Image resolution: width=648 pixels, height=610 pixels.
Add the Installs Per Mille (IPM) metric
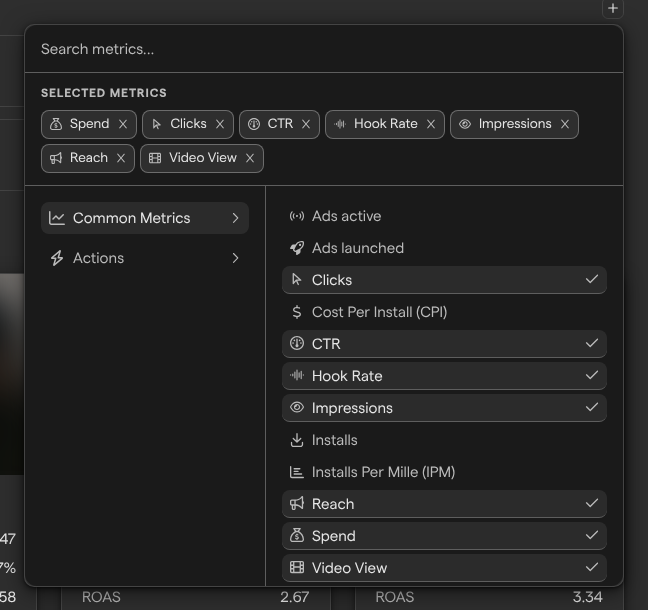[x=444, y=472]
